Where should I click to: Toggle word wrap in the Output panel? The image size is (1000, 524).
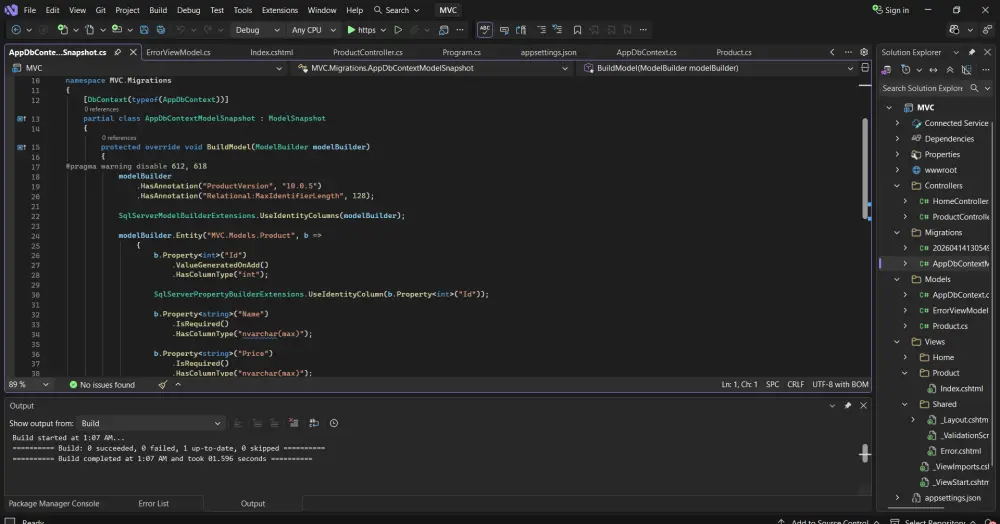(314, 423)
